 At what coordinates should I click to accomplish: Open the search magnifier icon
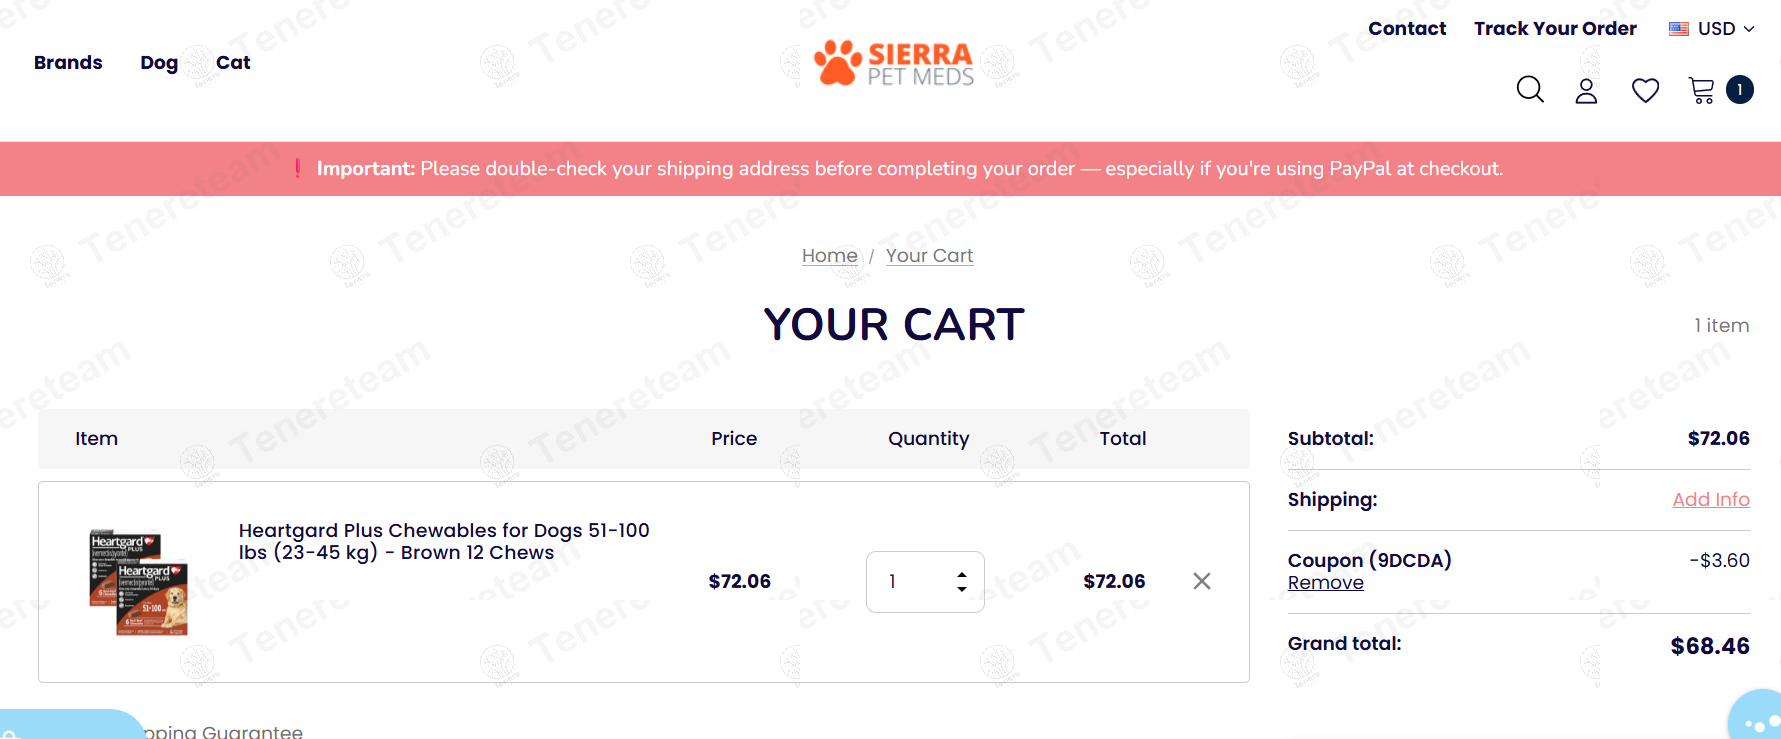[x=1530, y=90]
